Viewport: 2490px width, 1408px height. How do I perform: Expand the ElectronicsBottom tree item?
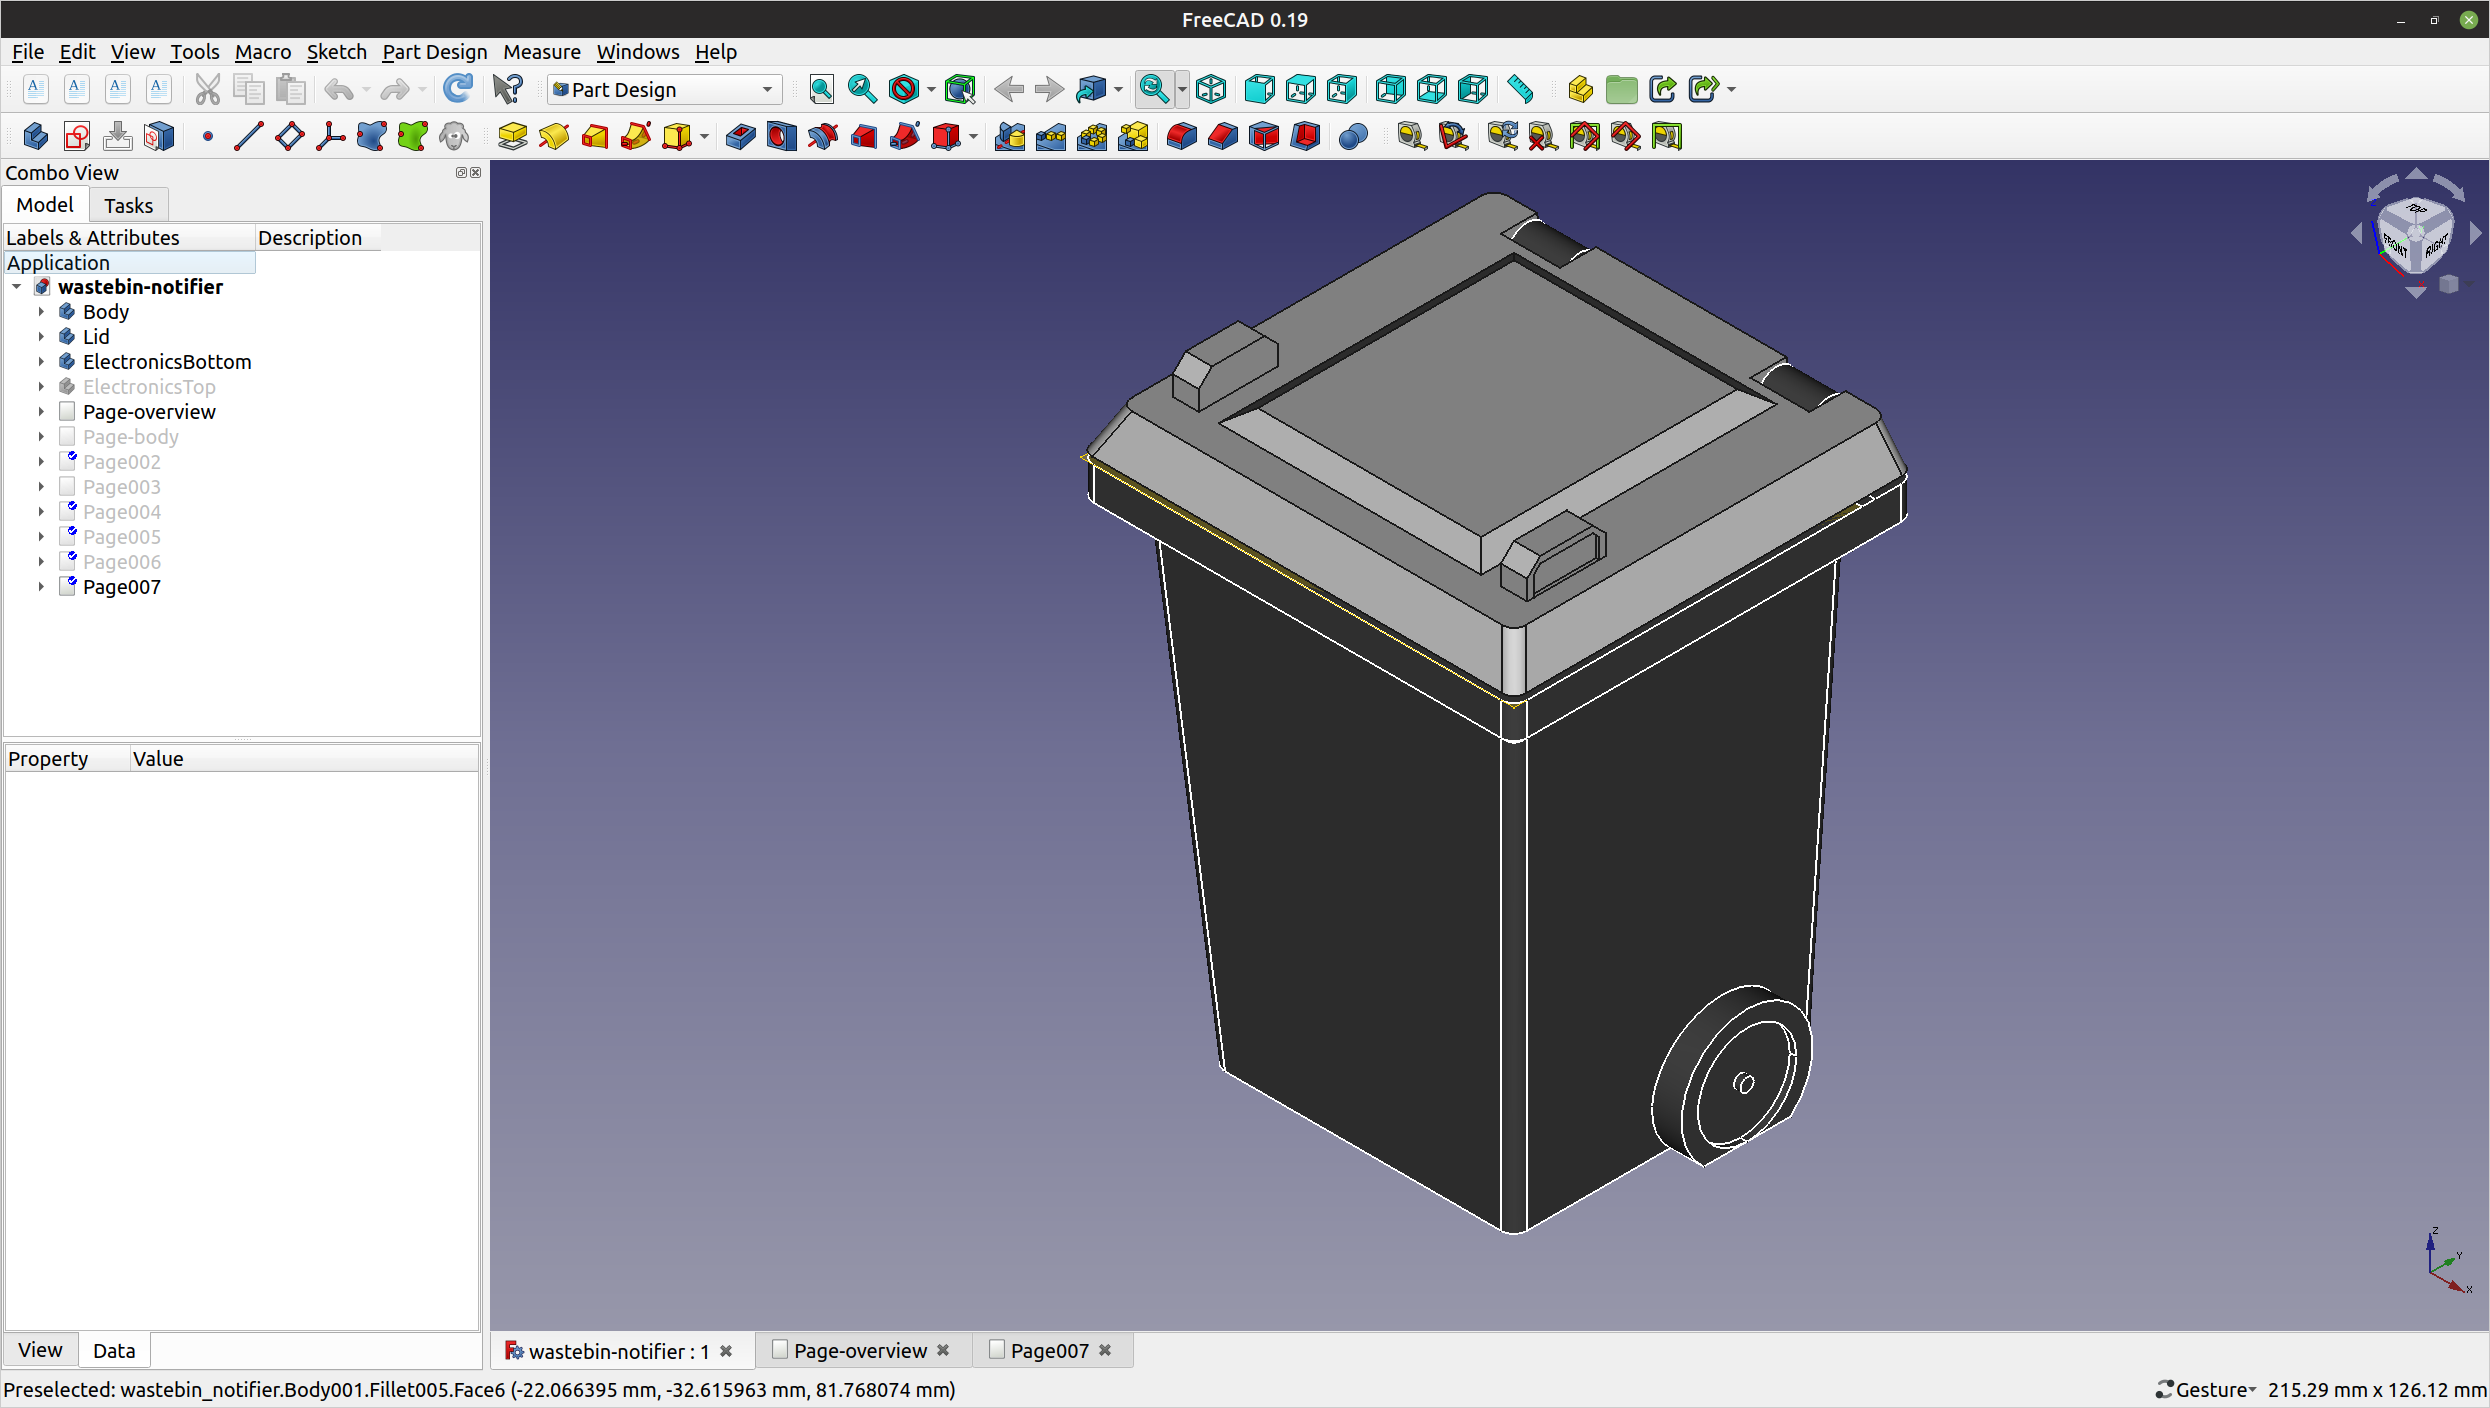pos(41,361)
